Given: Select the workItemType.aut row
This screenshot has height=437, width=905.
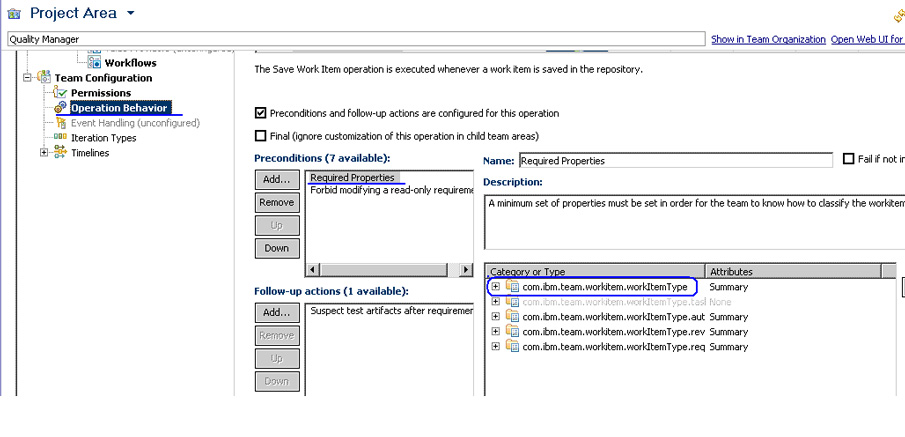Looking at the screenshot, I should pos(614,317).
